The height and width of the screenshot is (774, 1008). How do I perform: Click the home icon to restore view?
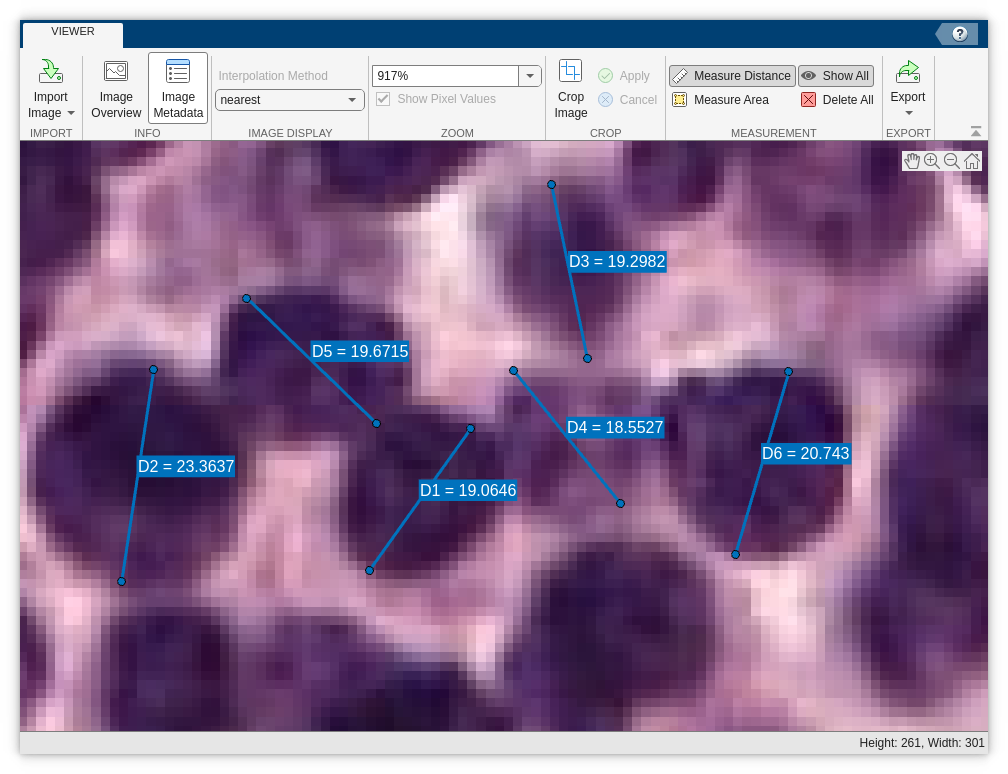(x=971, y=160)
